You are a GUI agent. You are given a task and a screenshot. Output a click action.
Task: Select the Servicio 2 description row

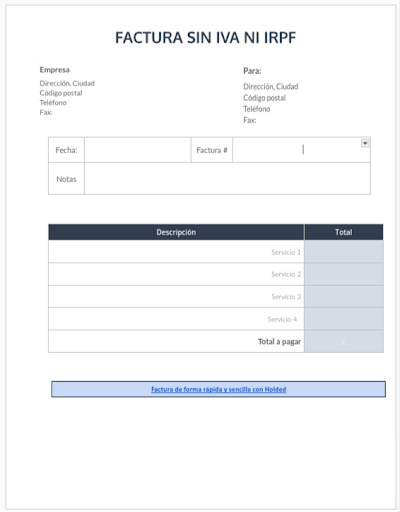(176, 274)
